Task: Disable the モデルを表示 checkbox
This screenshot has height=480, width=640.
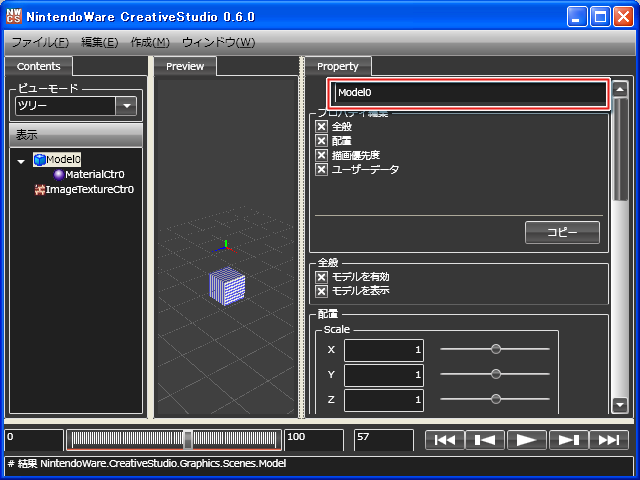Action: point(322,291)
